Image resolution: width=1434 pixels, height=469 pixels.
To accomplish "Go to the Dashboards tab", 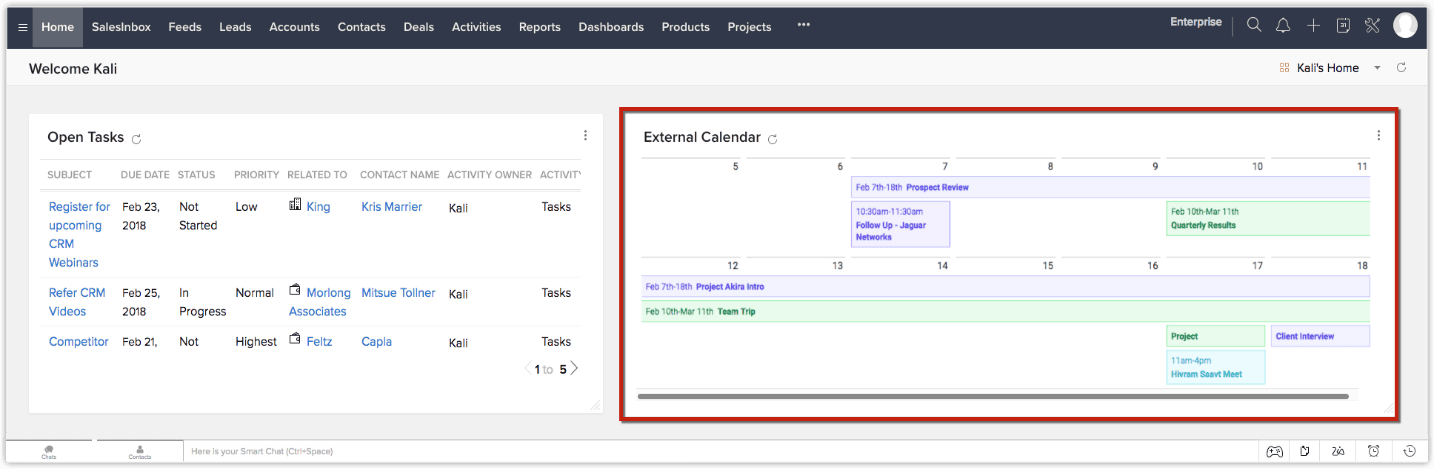I will point(611,27).
